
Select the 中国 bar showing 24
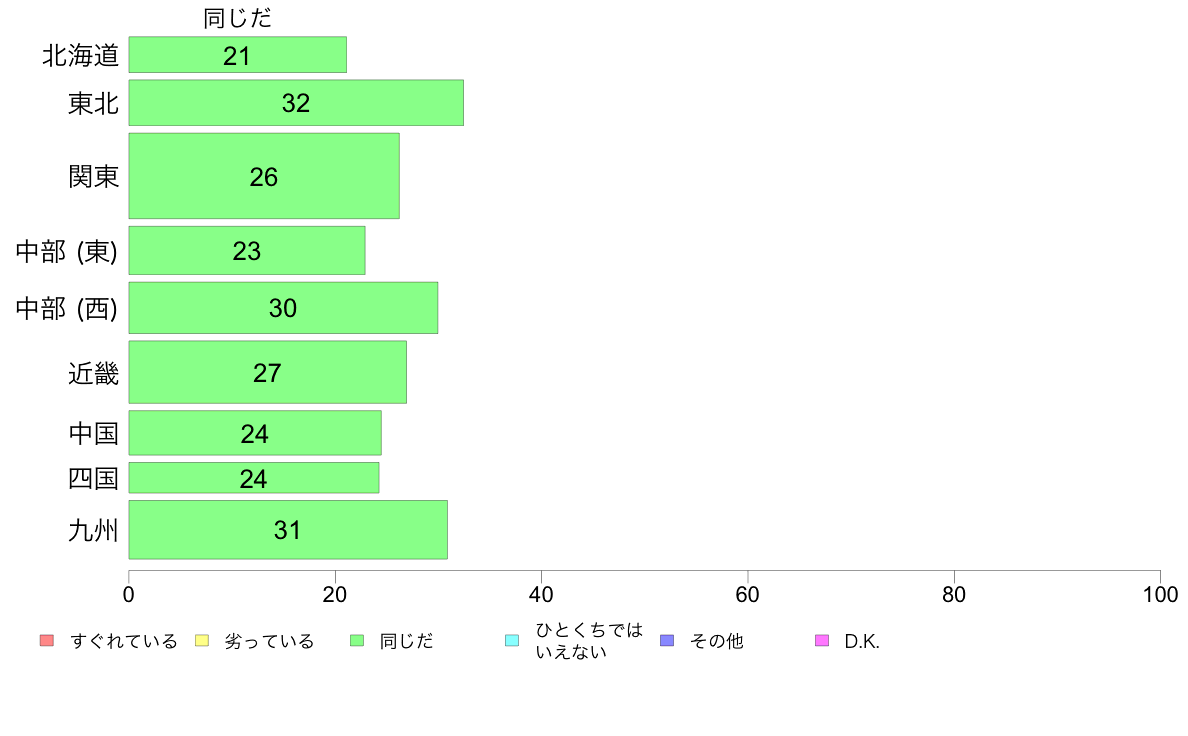pyautogui.click(x=255, y=433)
